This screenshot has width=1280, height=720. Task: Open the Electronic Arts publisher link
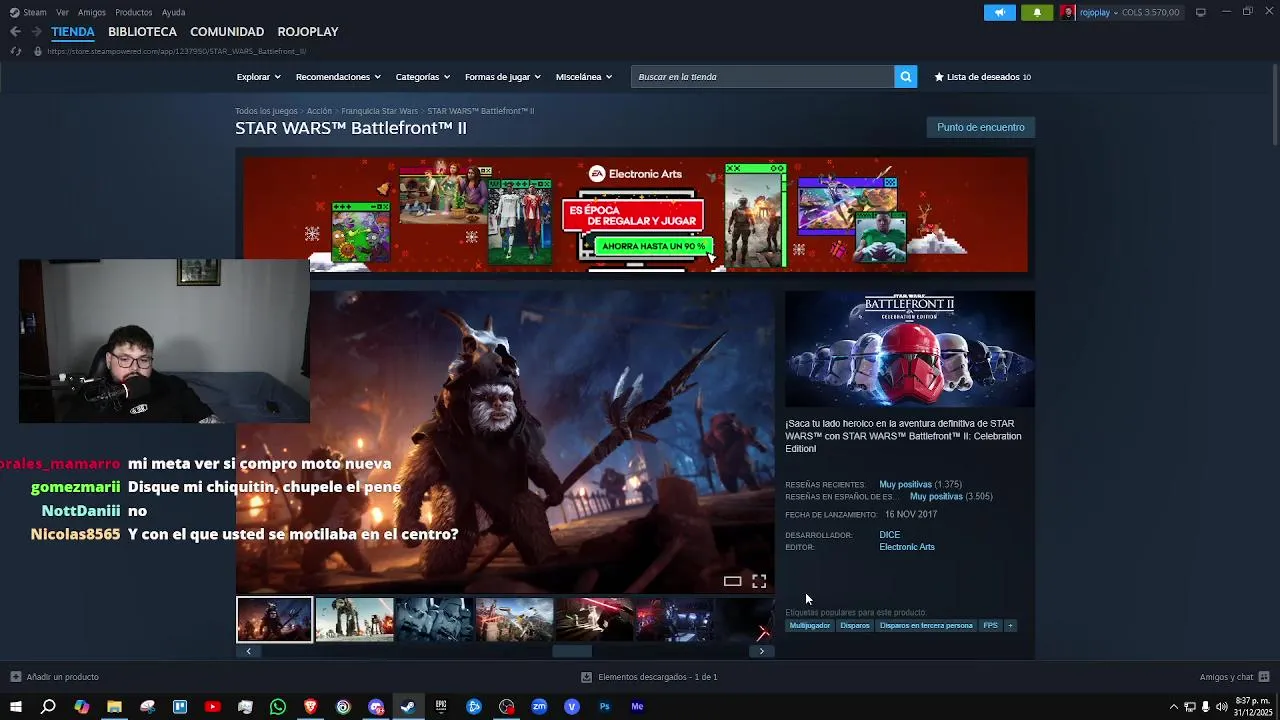tap(907, 547)
